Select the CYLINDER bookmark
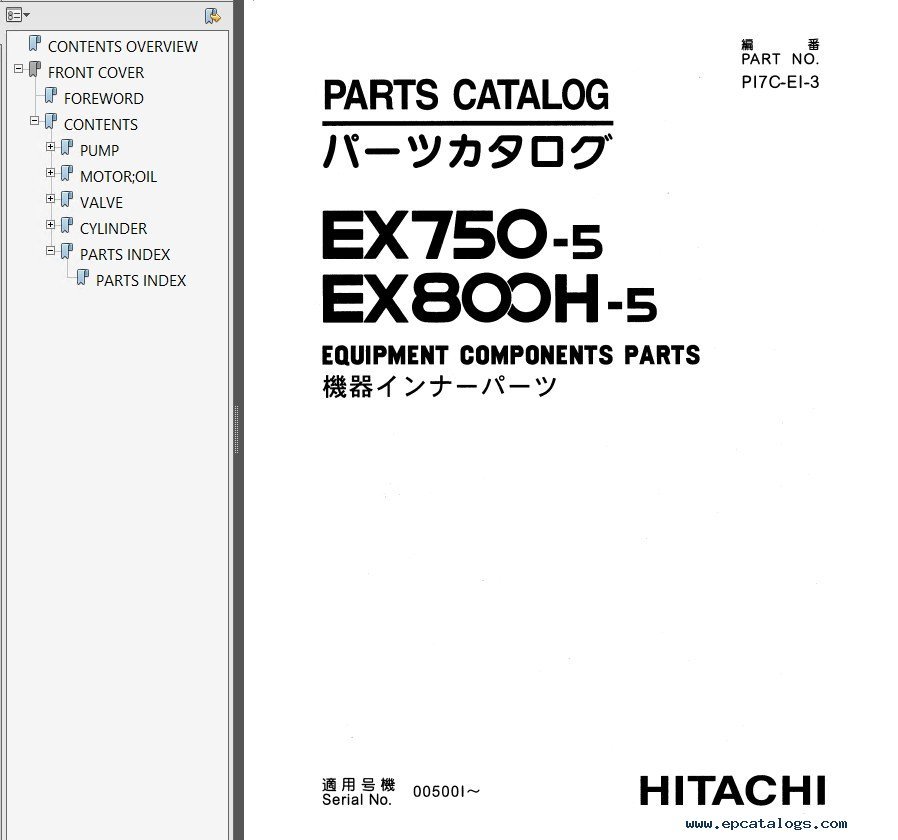Image resolution: width=898 pixels, height=840 pixels. pos(113,228)
